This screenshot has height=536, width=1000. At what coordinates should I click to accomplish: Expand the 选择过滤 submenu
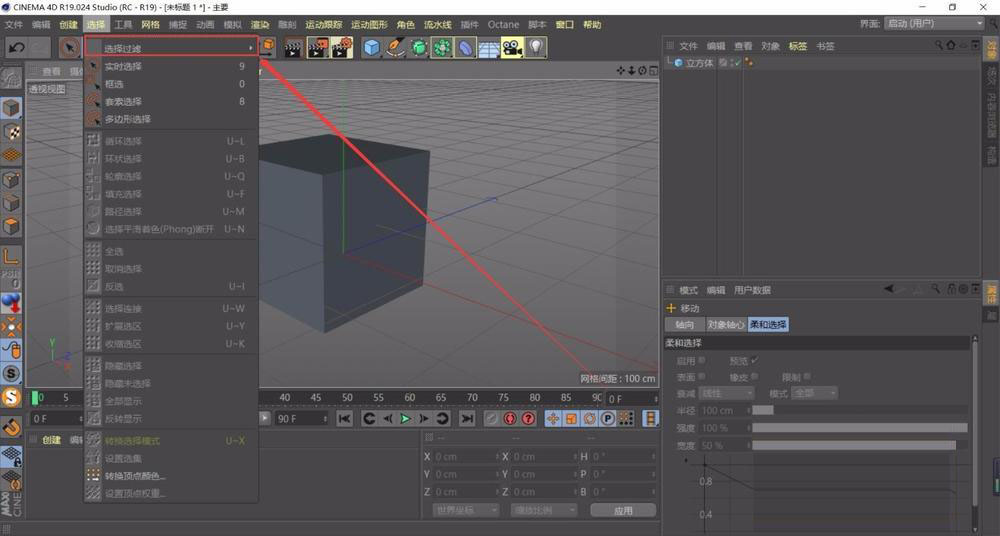pos(171,48)
